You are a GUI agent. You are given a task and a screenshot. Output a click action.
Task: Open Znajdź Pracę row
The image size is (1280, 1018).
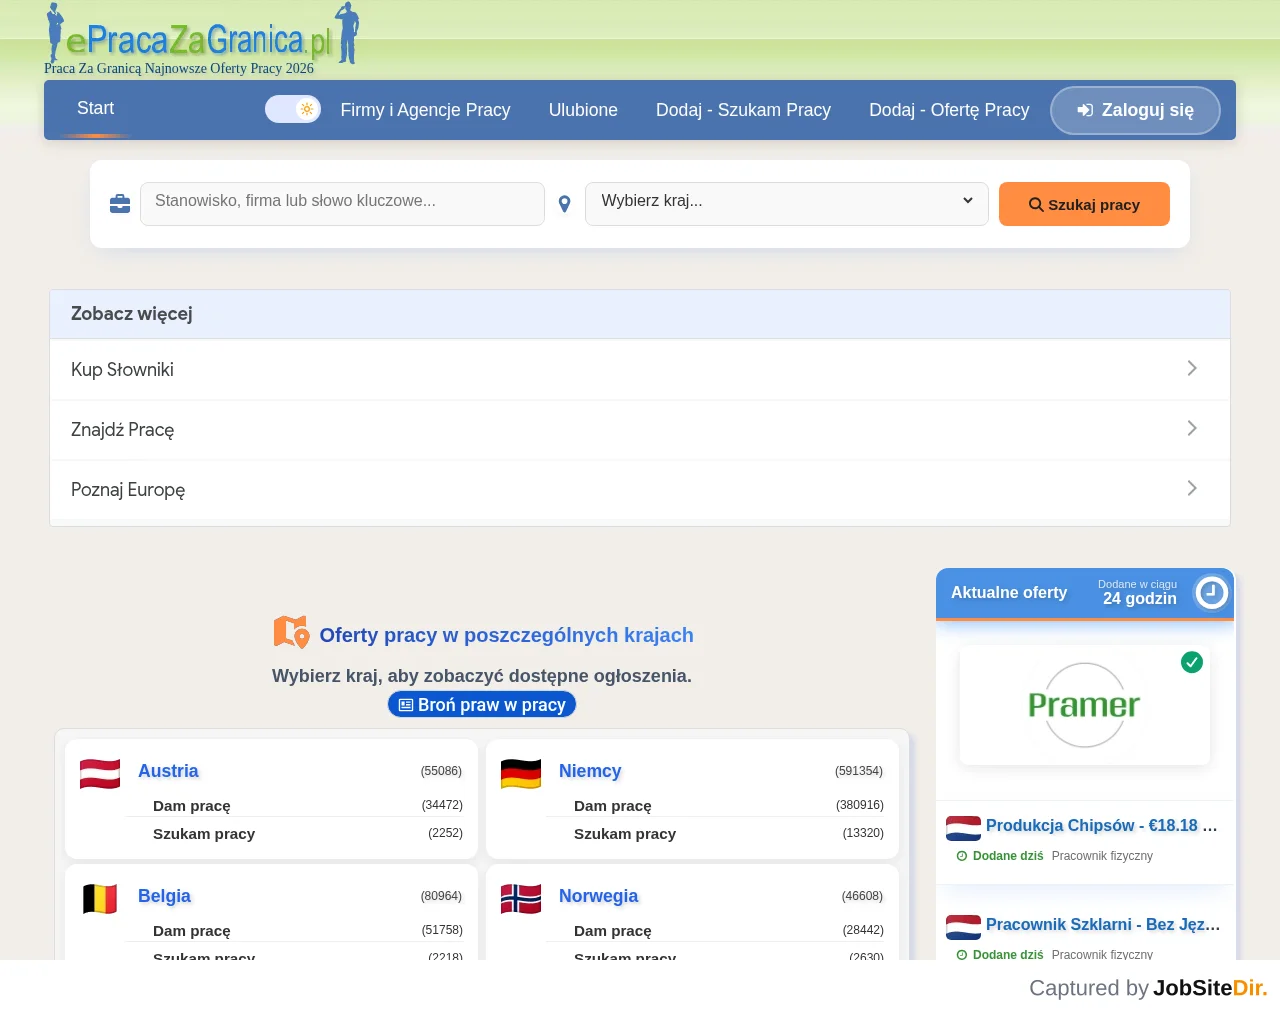tap(640, 429)
